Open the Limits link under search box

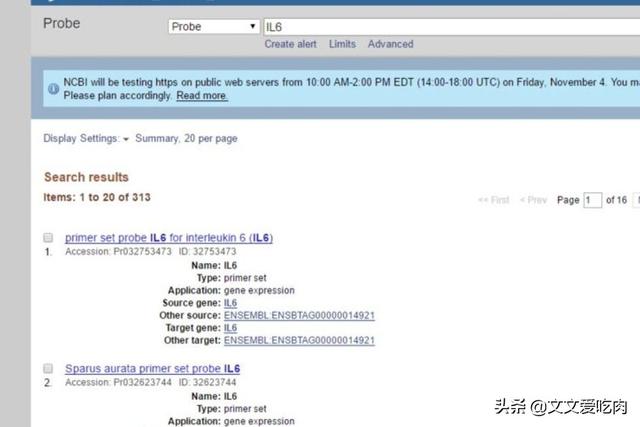[342, 44]
